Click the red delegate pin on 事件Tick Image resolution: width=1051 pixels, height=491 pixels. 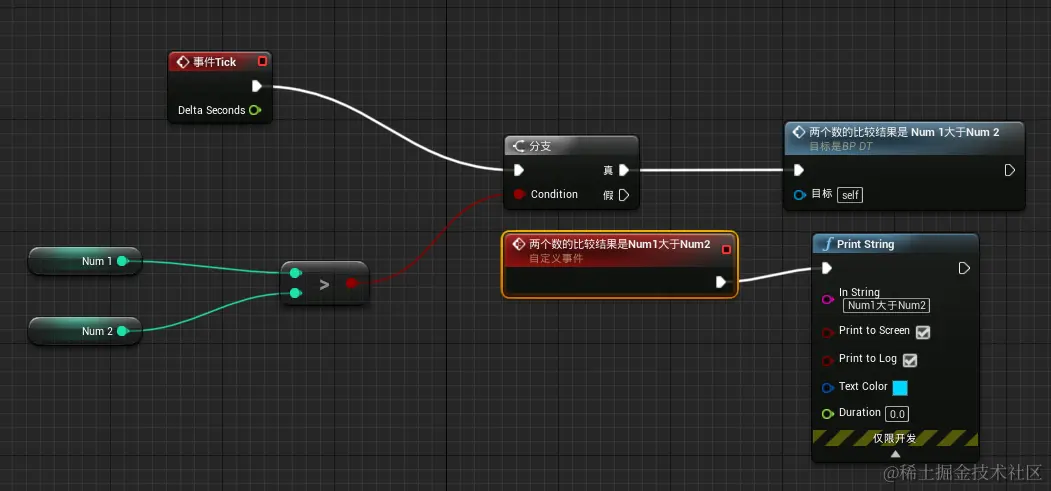[x=262, y=62]
